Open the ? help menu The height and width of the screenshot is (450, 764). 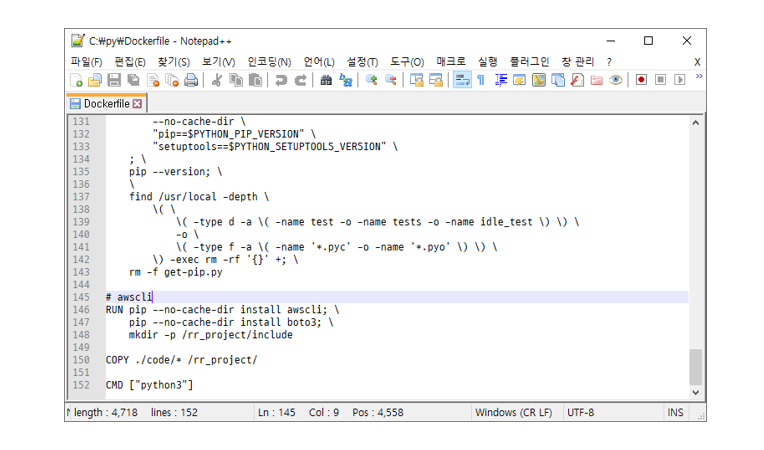pos(609,62)
